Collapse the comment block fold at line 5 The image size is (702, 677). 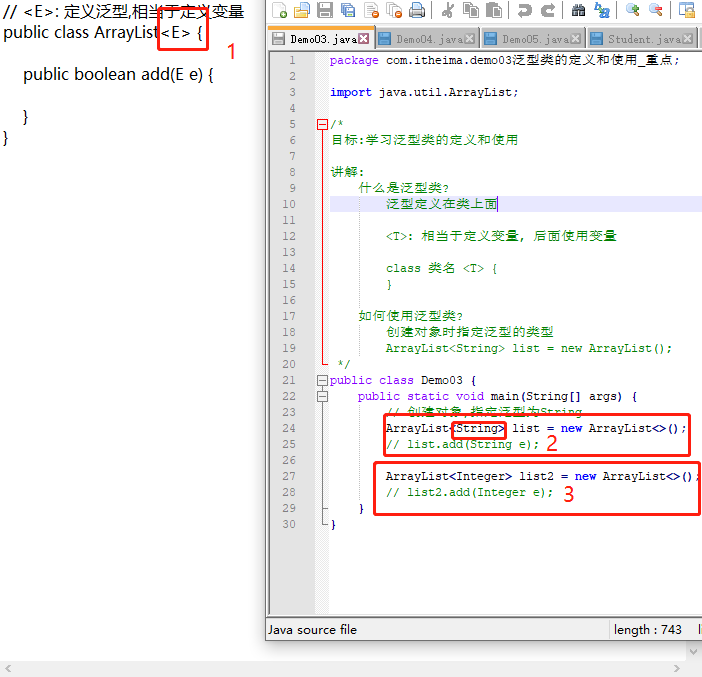(322, 124)
